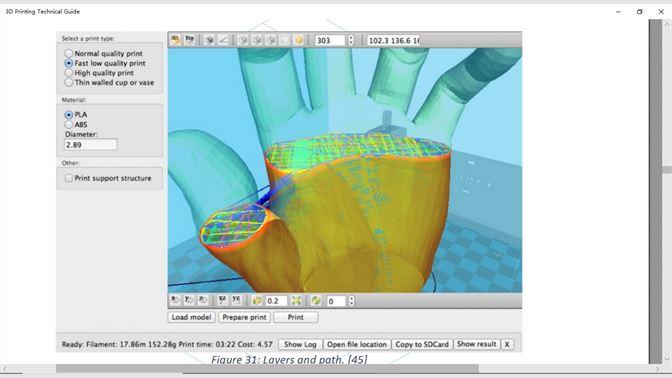Click the flip Y mirror icon
Image resolution: width=672 pixels, height=378 pixels.
189,300
